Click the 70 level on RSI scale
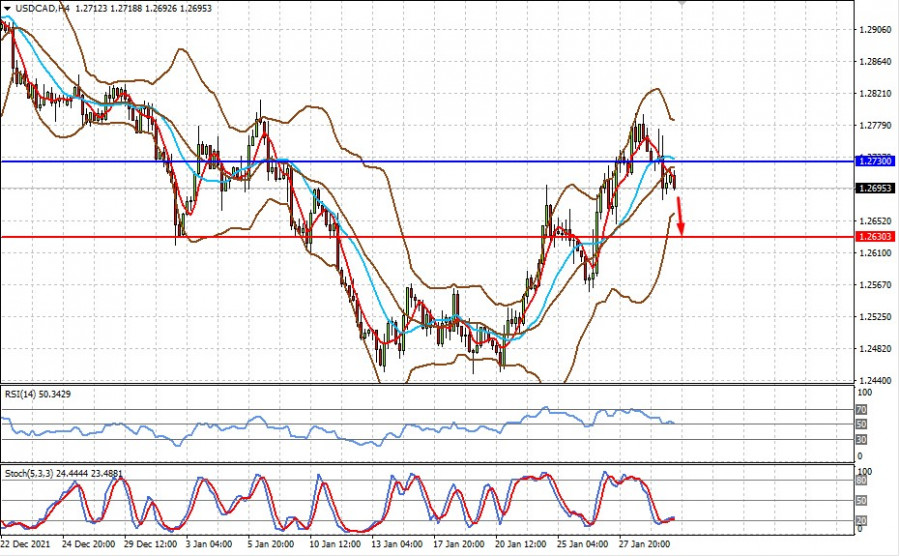 [x=861, y=410]
